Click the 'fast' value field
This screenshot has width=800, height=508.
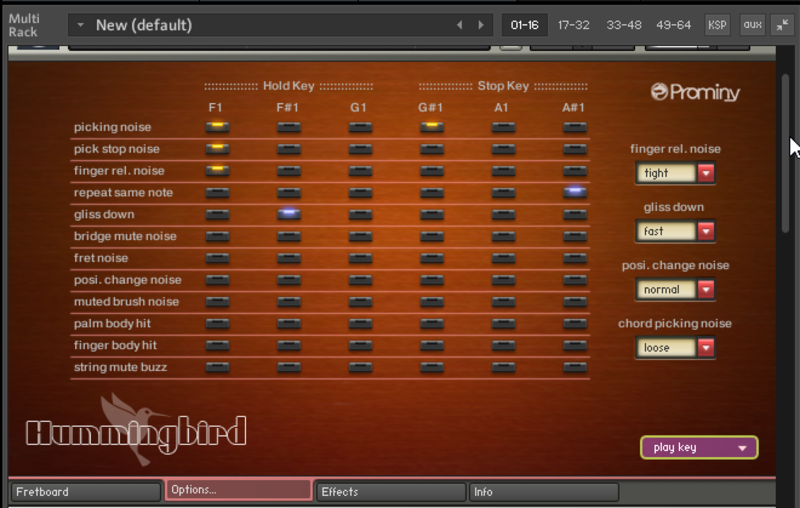(x=666, y=231)
